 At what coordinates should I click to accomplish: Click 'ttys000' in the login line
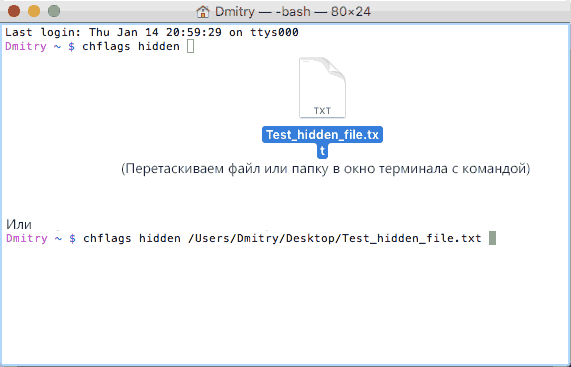tap(274, 32)
